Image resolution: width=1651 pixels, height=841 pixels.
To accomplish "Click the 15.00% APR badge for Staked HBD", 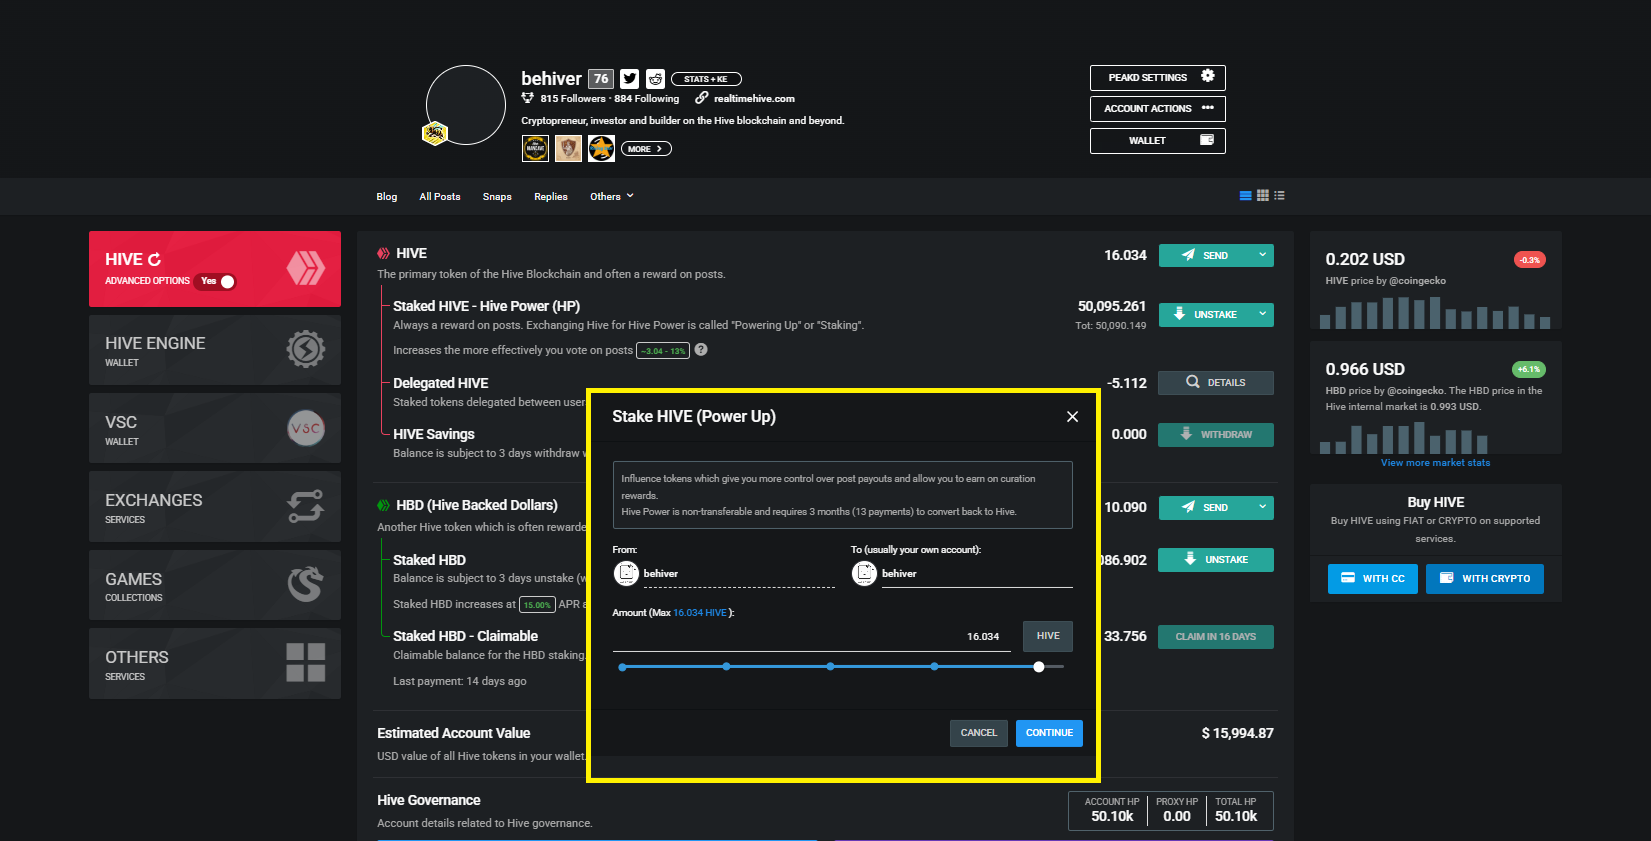I will pyautogui.click(x=537, y=604).
